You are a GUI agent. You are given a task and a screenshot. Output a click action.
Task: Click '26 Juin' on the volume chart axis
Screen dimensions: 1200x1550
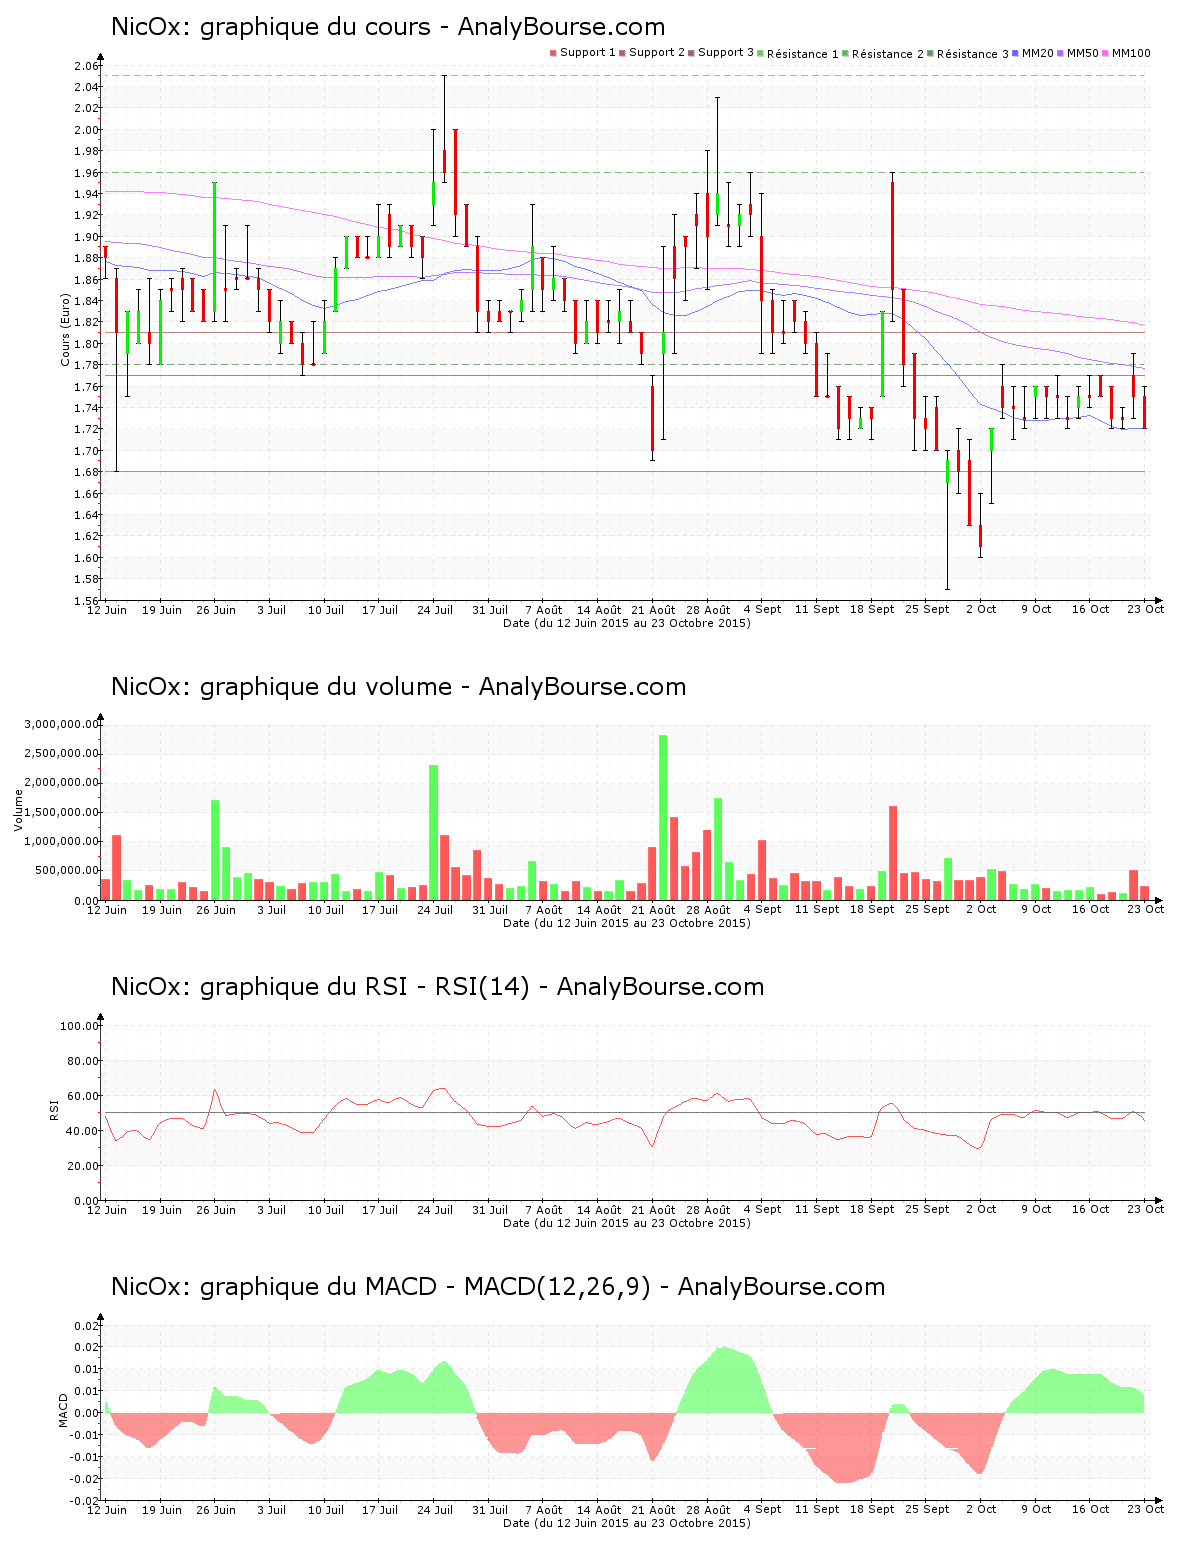[216, 910]
